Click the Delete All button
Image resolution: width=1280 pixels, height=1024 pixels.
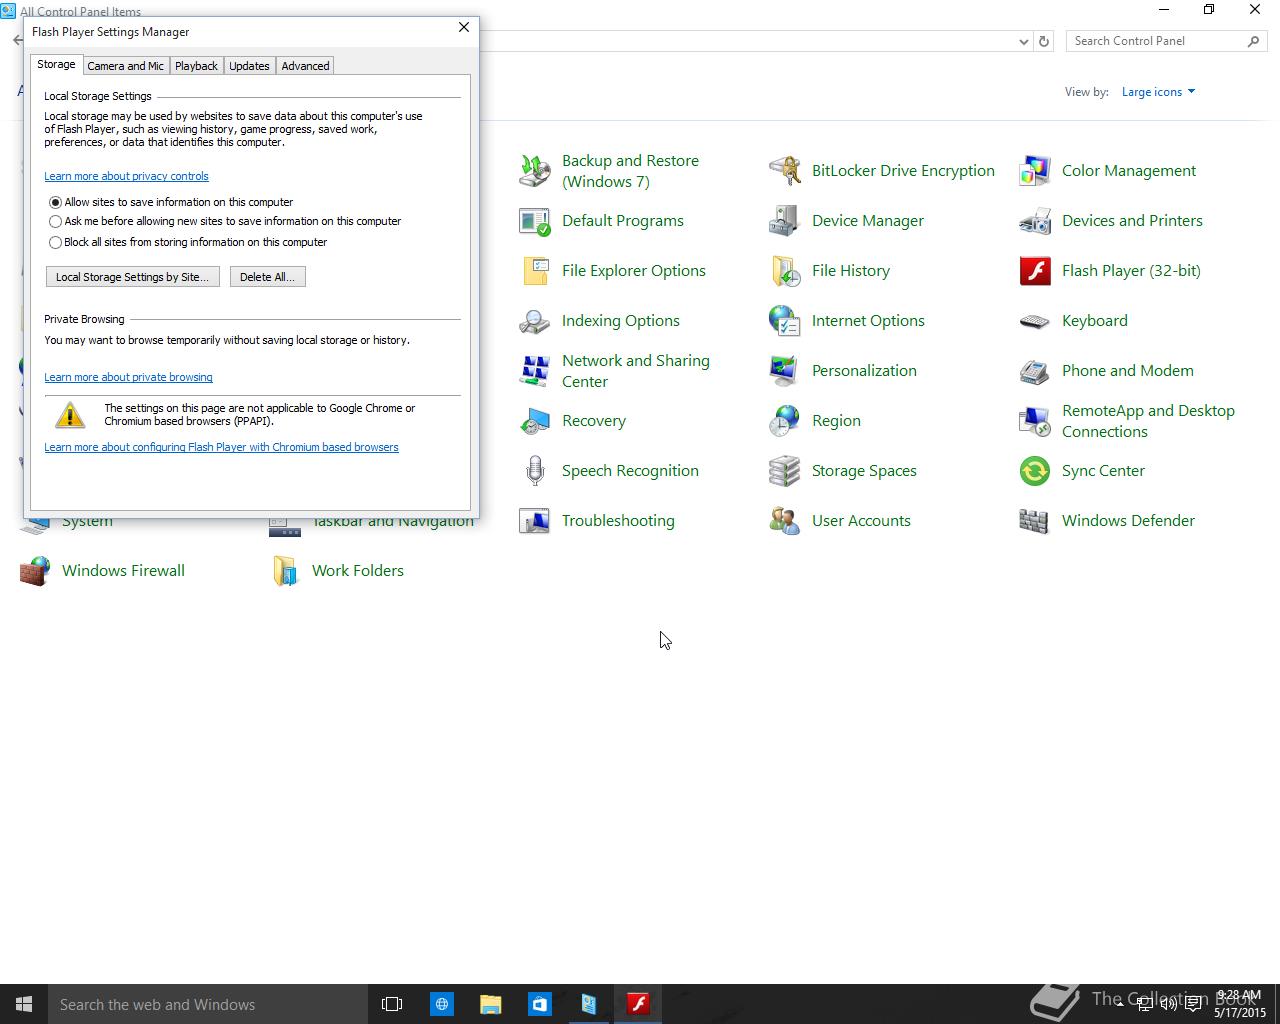tap(268, 277)
